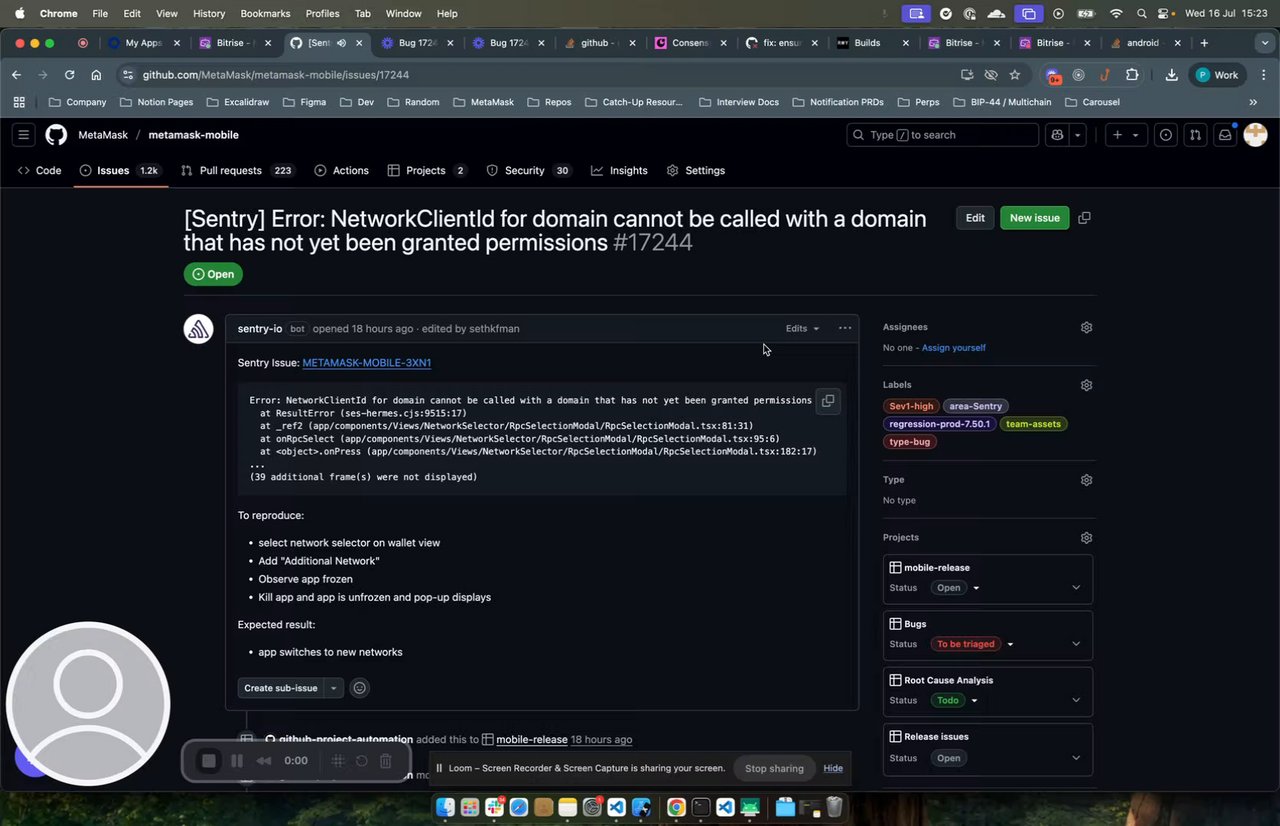This screenshot has height=826, width=1280.
Task: Stop the Loom recording
Action: coord(208,761)
